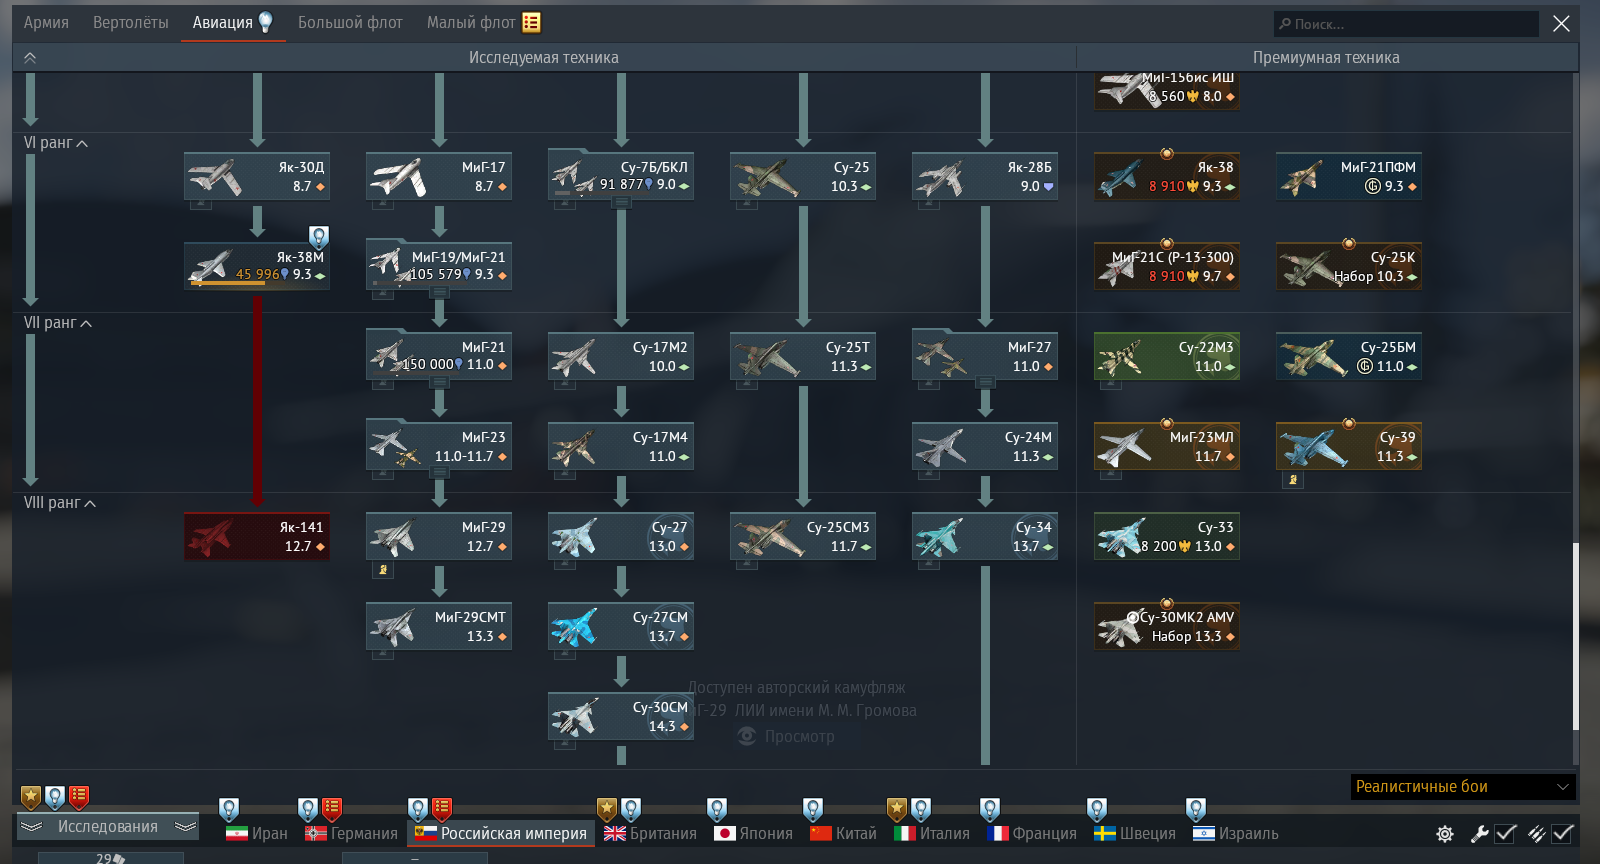Select the Су-30СМ vehicle card

tap(621, 717)
